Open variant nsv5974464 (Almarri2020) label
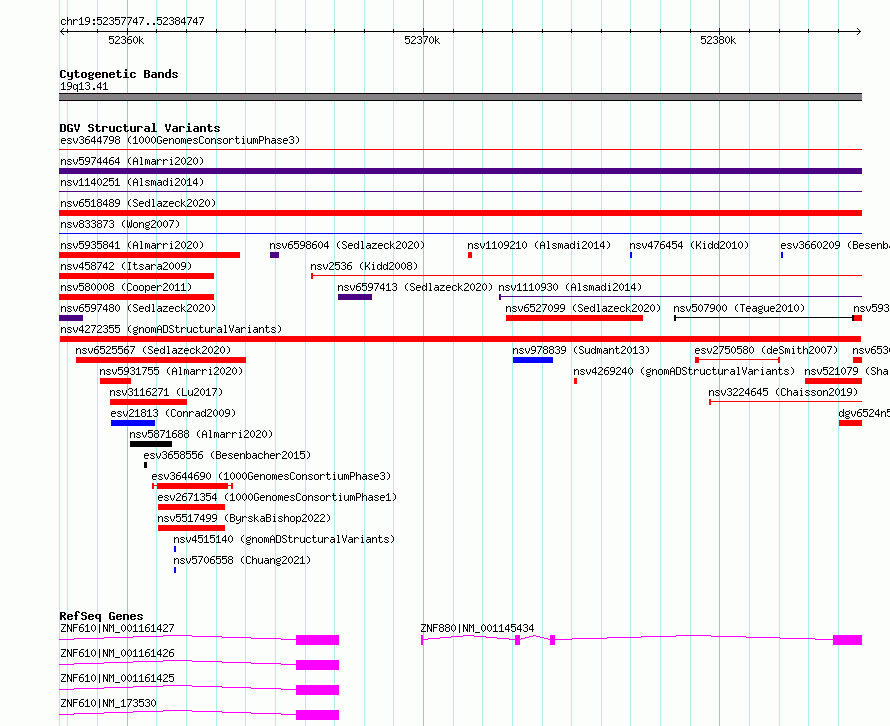 coord(132,161)
